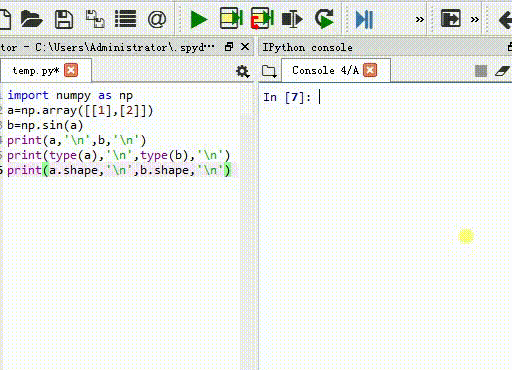Run file with green play button
This screenshot has height=370, width=512.
click(199, 19)
